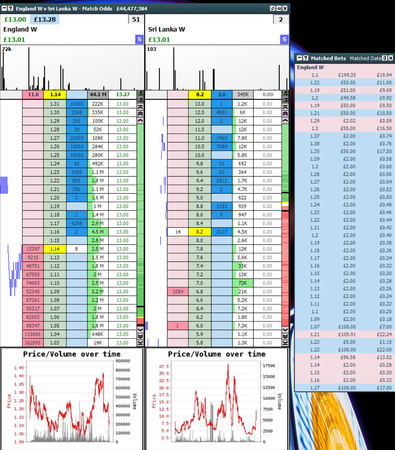Viewport: 395px width, 450px height.
Task: Jump to top of the England W ladder
Action: [140, 107]
